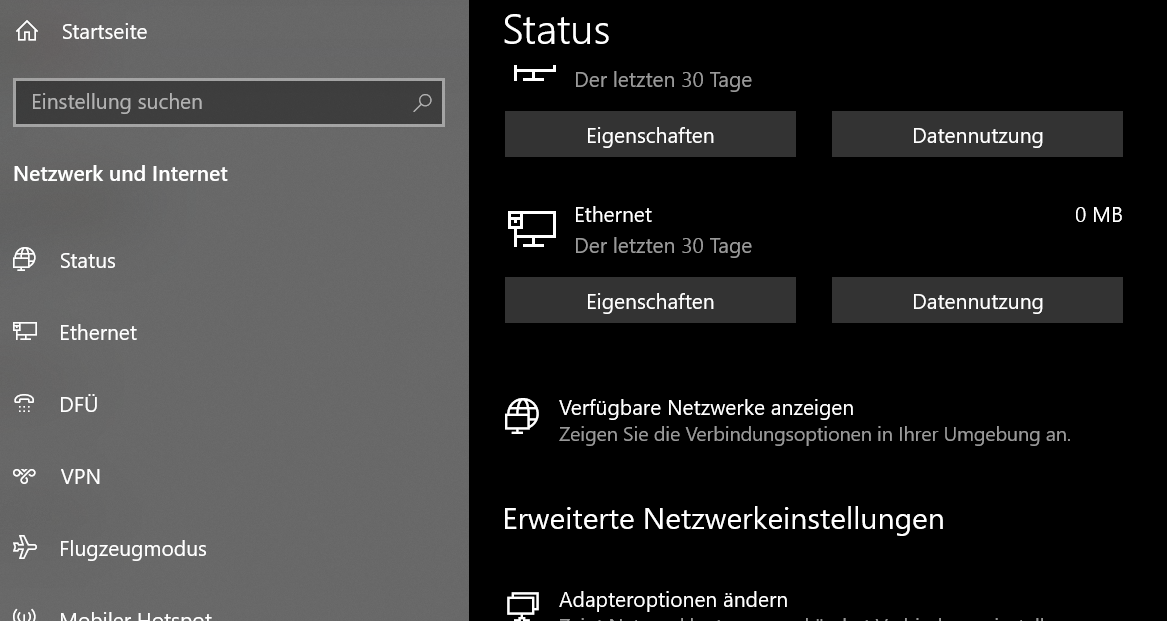Image resolution: width=1167 pixels, height=621 pixels.
Task: Click the Verfügbare Netzwerke globe icon
Action: (522, 415)
